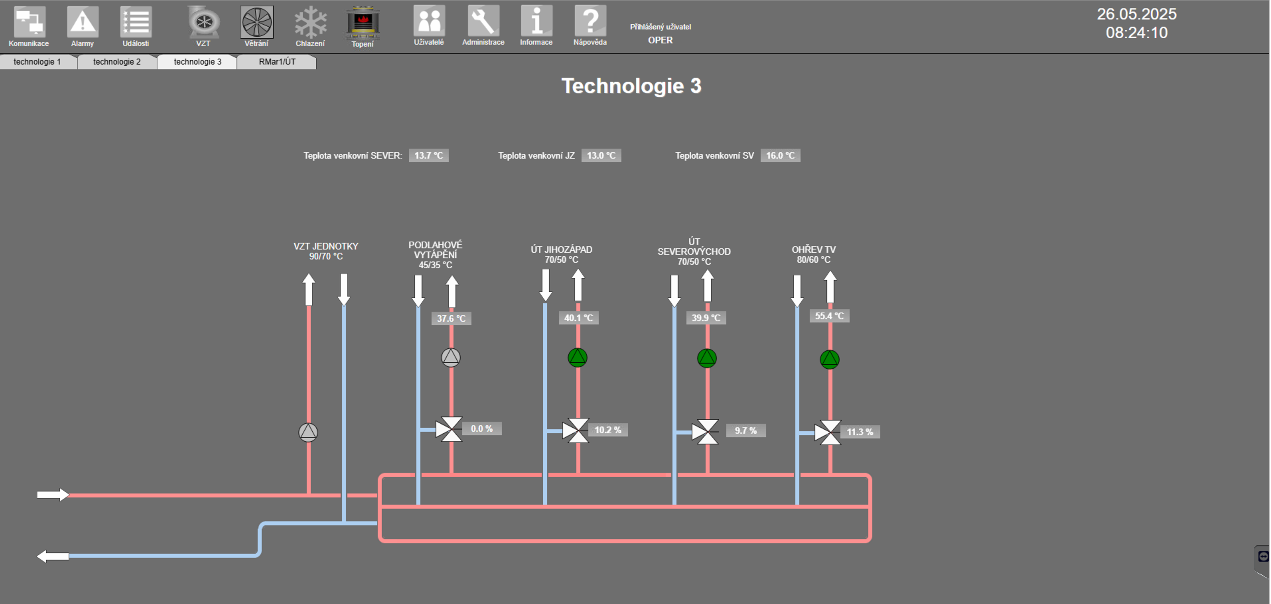Click the Ohřev TV mixing valve
This screenshot has width=1271, height=604.
pyautogui.click(x=828, y=433)
